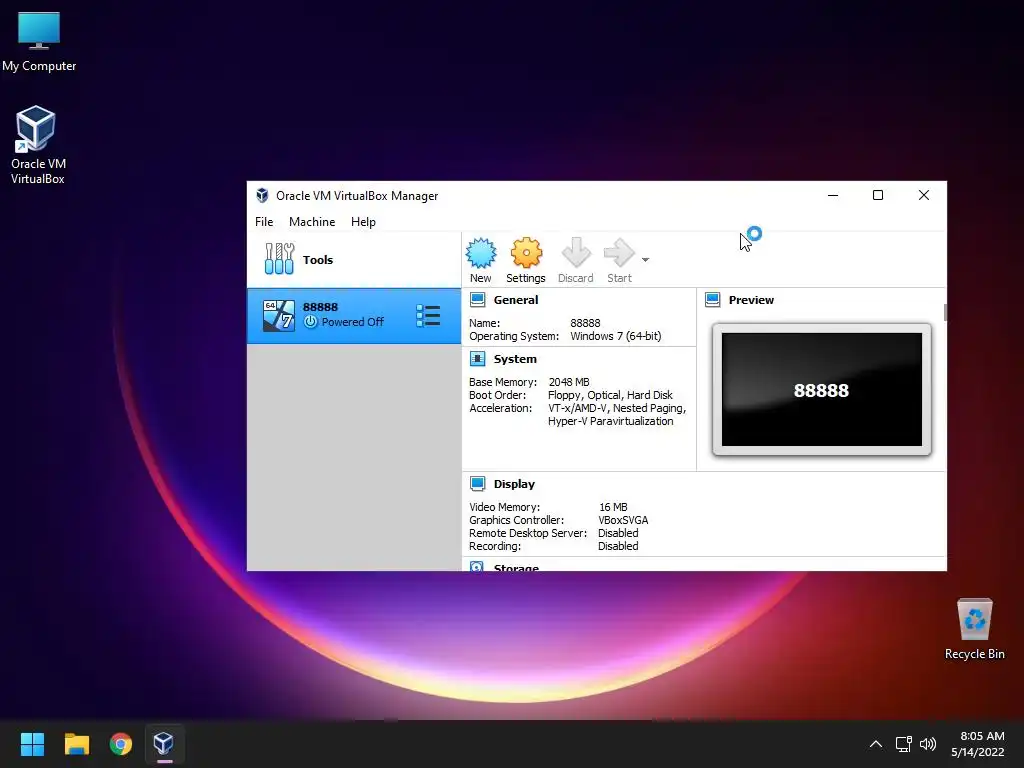1024x768 pixels.
Task: Click the 'VBoxSVGA' graphics controller value
Action: pyautogui.click(x=623, y=520)
